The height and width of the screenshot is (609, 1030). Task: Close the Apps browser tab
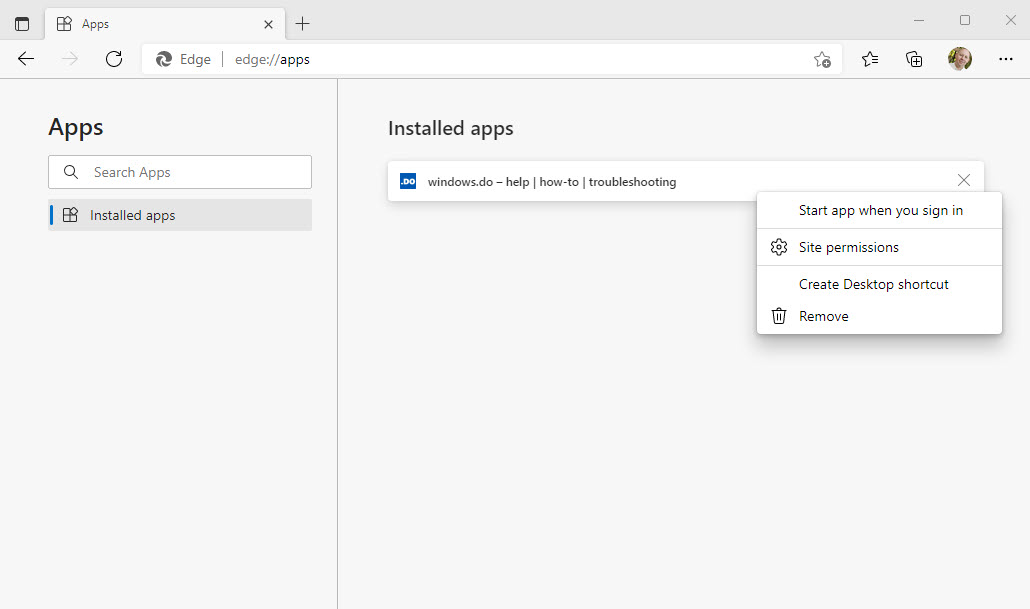tap(268, 24)
